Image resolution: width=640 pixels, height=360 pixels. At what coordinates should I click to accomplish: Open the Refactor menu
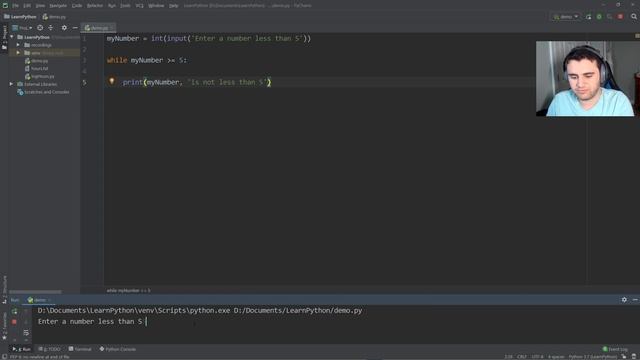click(x=95, y=6)
